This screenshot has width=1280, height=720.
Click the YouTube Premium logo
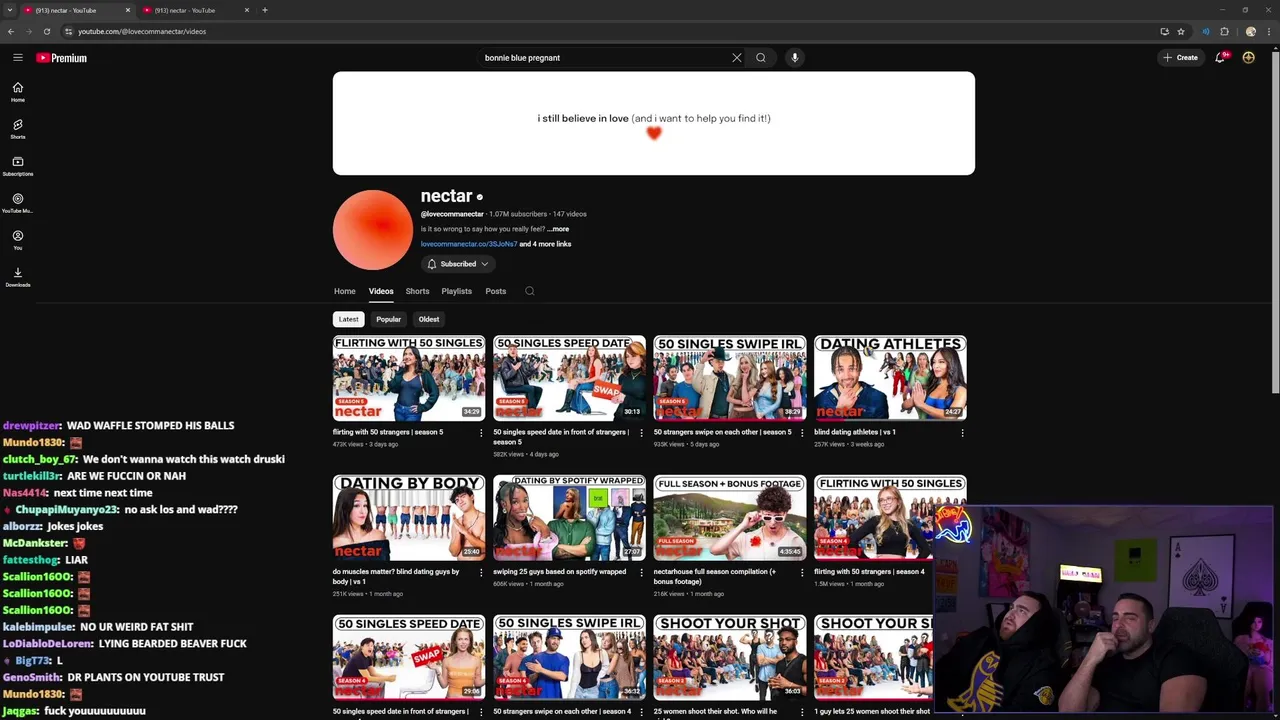coord(62,58)
